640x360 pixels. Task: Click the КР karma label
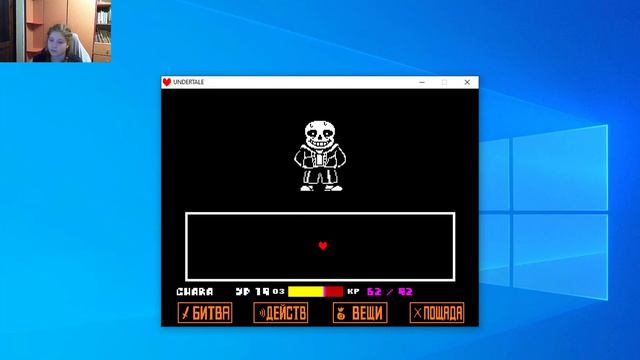pos(353,291)
